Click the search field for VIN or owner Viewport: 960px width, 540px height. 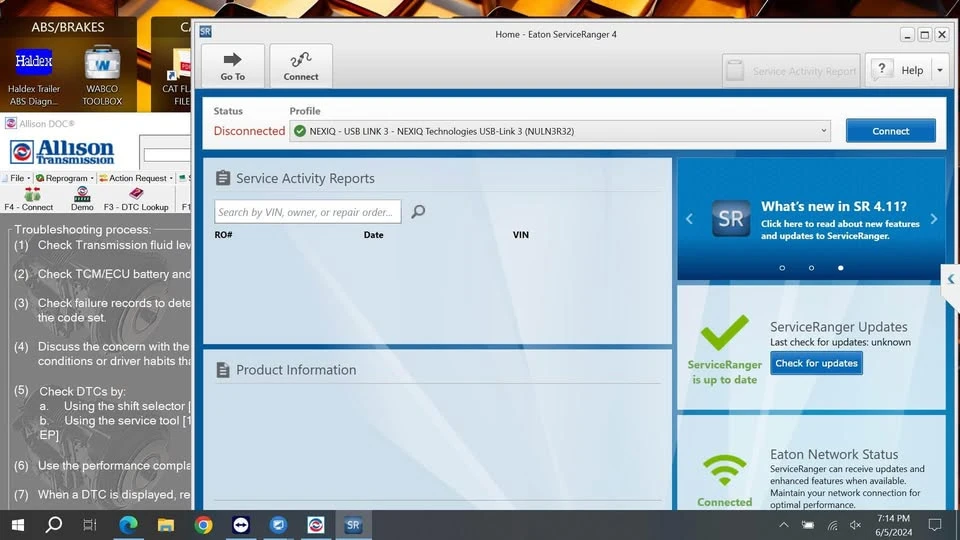(x=307, y=212)
